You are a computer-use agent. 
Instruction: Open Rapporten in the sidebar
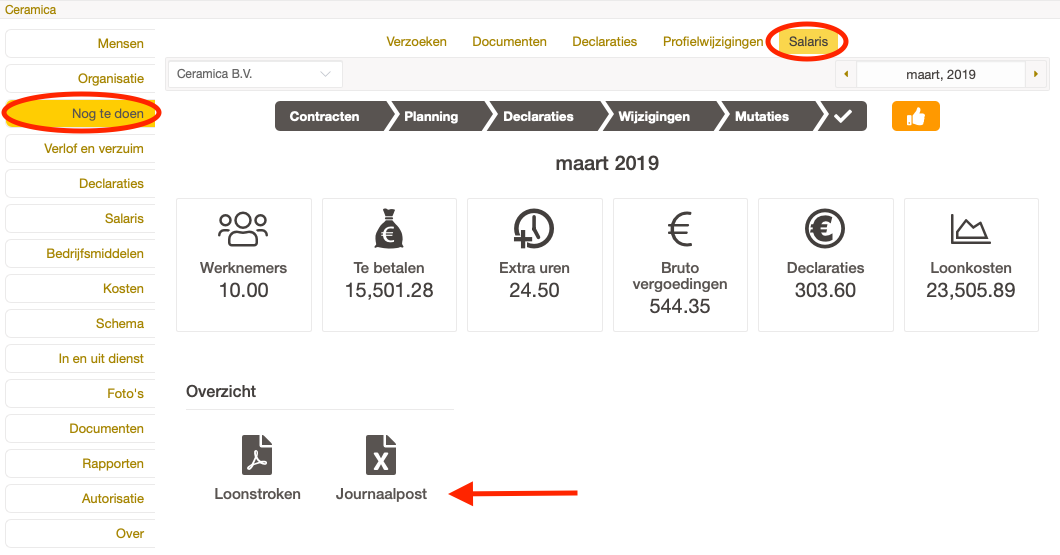pos(112,464)
